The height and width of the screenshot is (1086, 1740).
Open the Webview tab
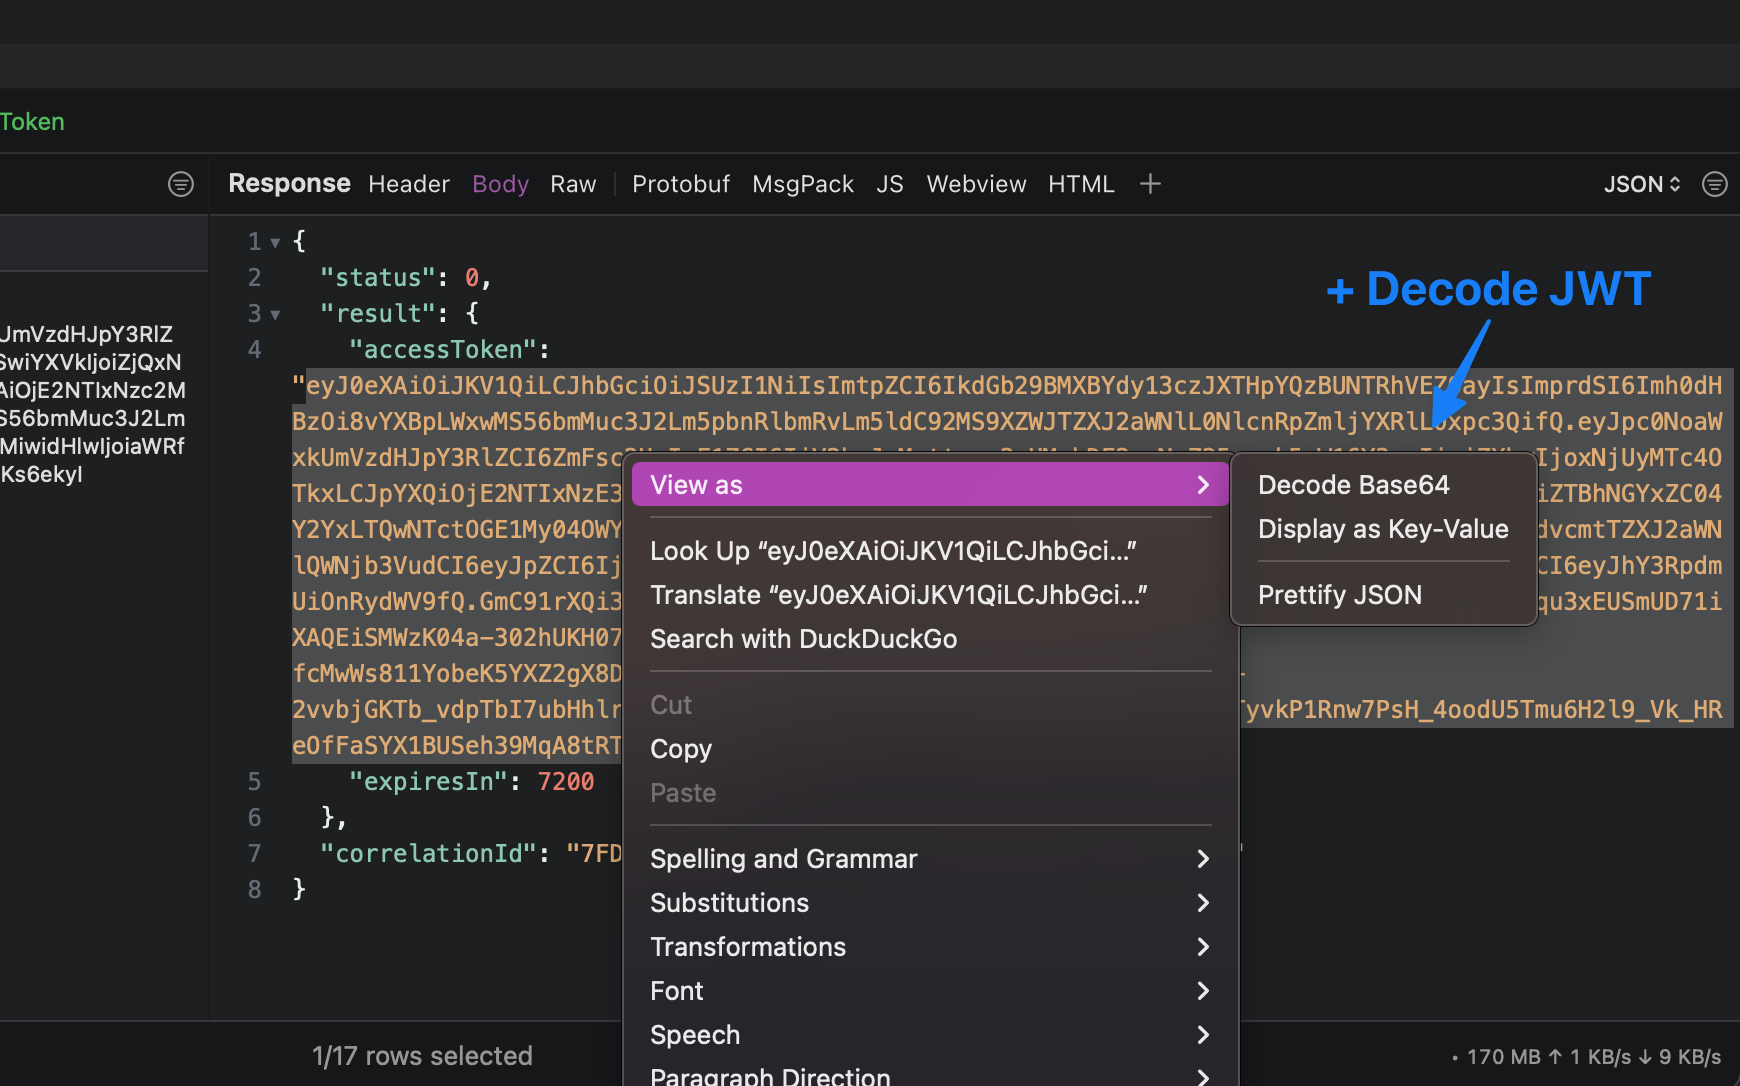click(x=976, y=184)
